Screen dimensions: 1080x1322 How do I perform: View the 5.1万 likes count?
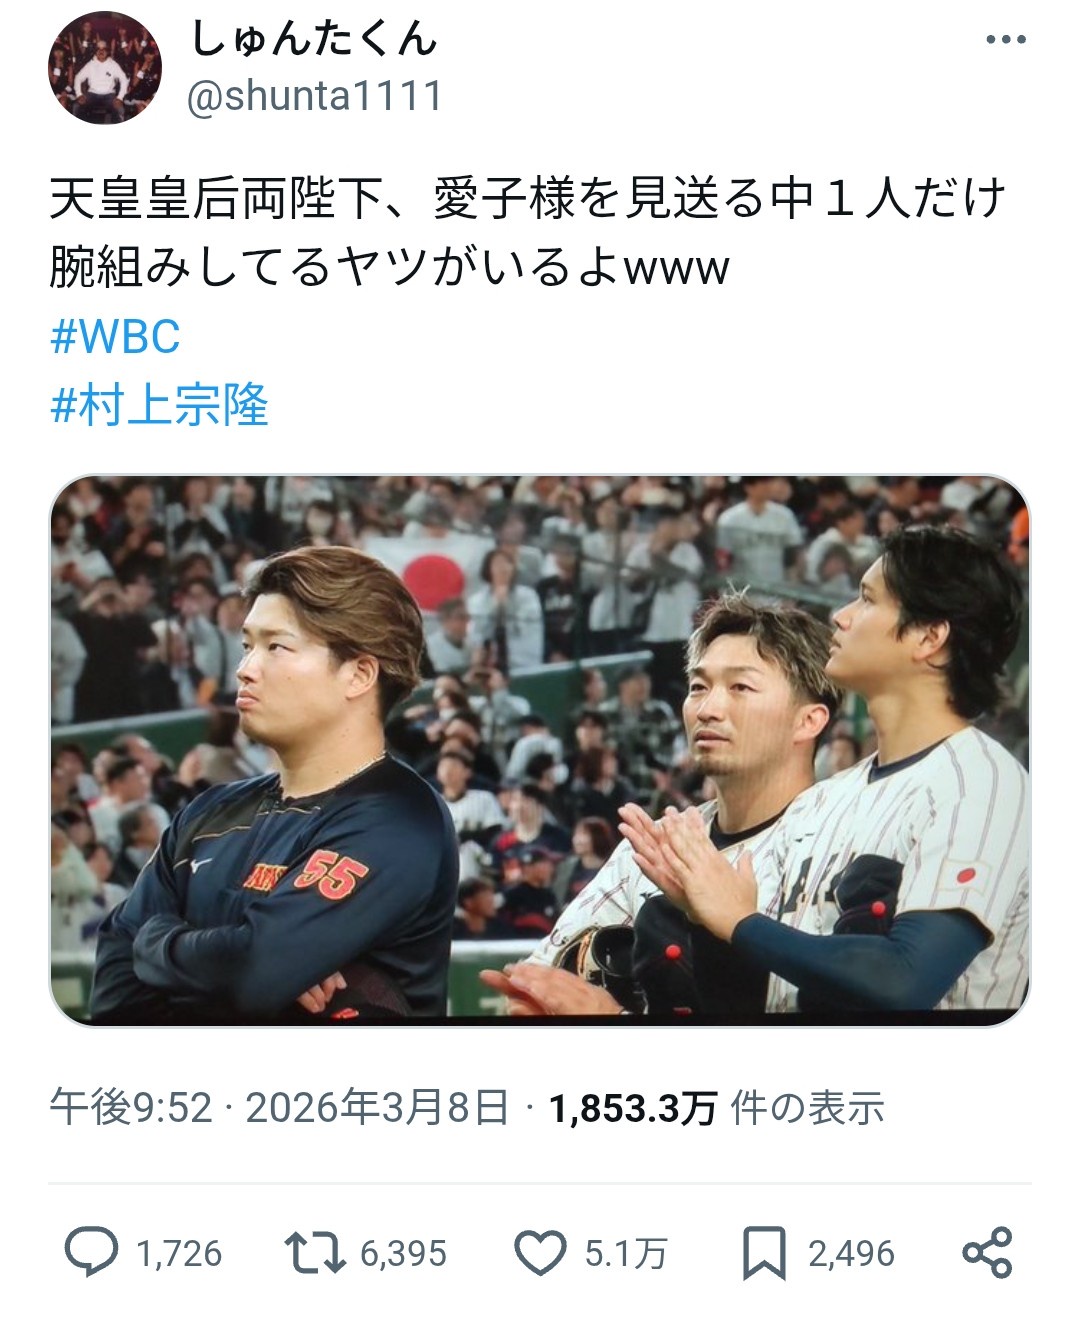(x=625, y=1254)
